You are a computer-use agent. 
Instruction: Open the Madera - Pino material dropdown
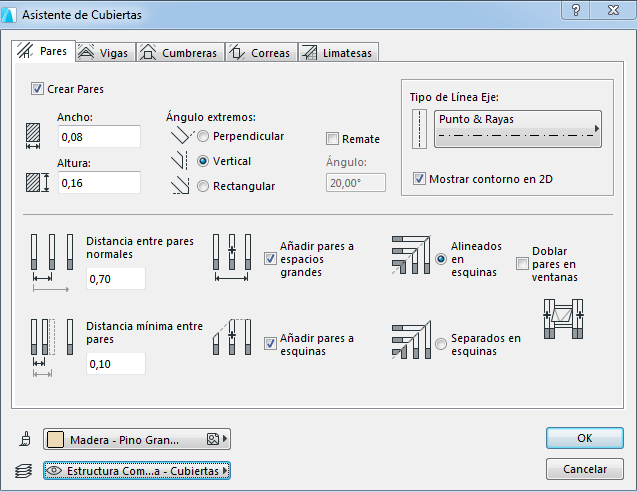click(x=137, y=439)
